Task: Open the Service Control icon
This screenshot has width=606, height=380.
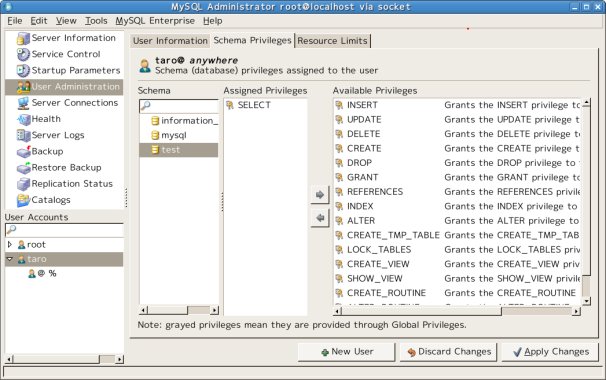Action: click(x=23, y=55)
